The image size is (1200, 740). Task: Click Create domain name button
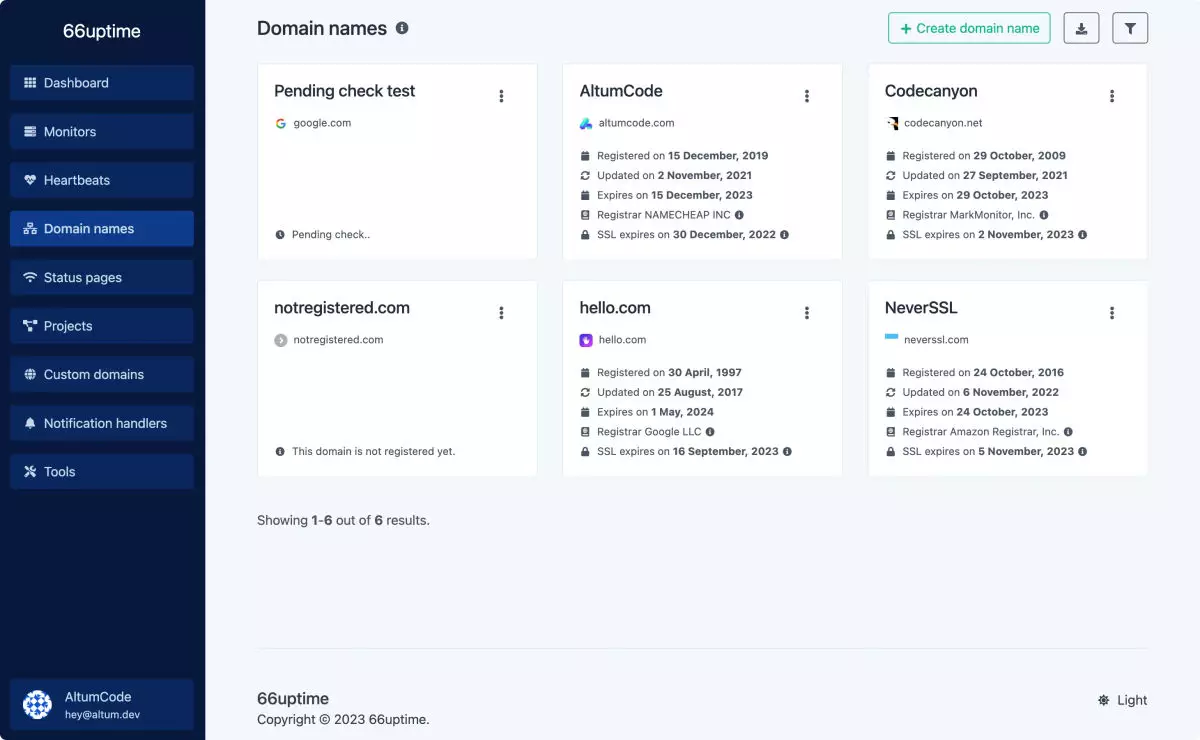pyautogui.click(x=969, y=28)
